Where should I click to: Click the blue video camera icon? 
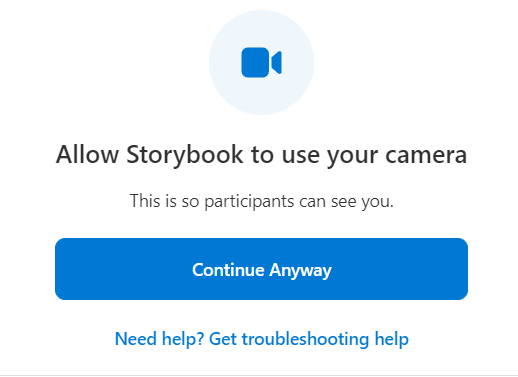[x=261, y=62]
